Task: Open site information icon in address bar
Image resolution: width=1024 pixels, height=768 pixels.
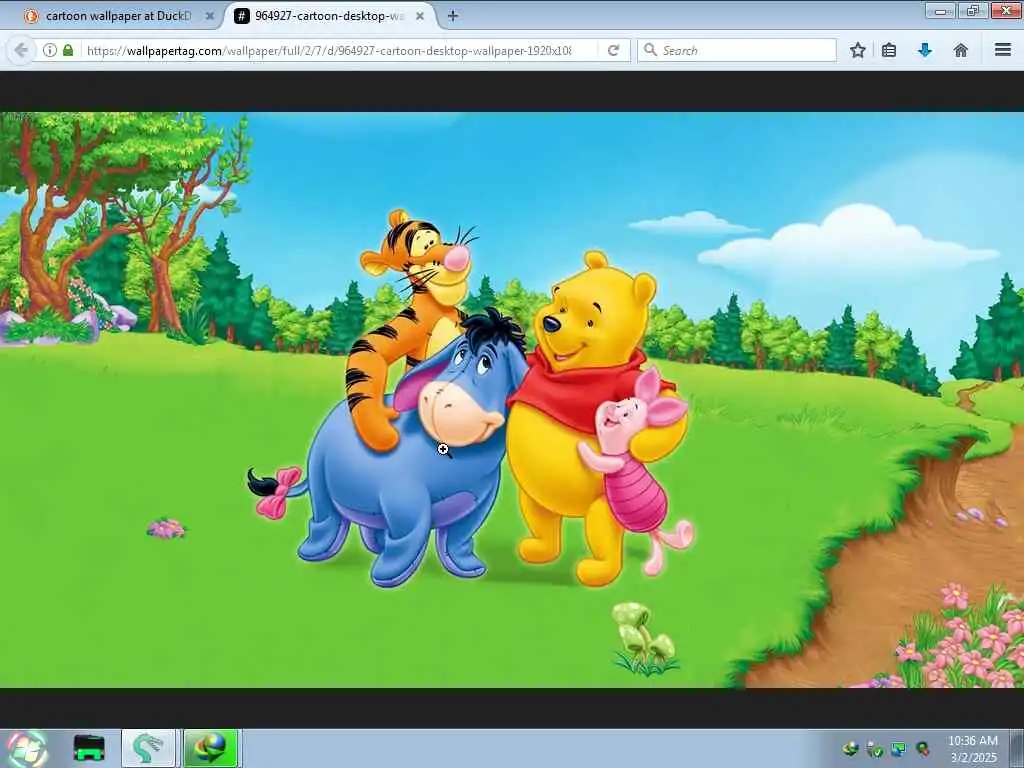Action: [50, 50]
